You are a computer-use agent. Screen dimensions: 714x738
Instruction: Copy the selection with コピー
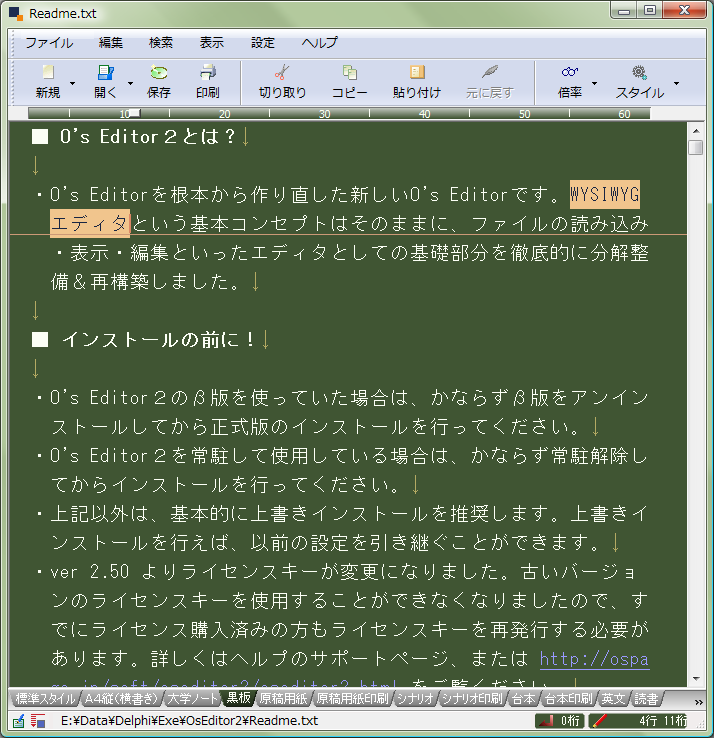[x=349, y=72]
